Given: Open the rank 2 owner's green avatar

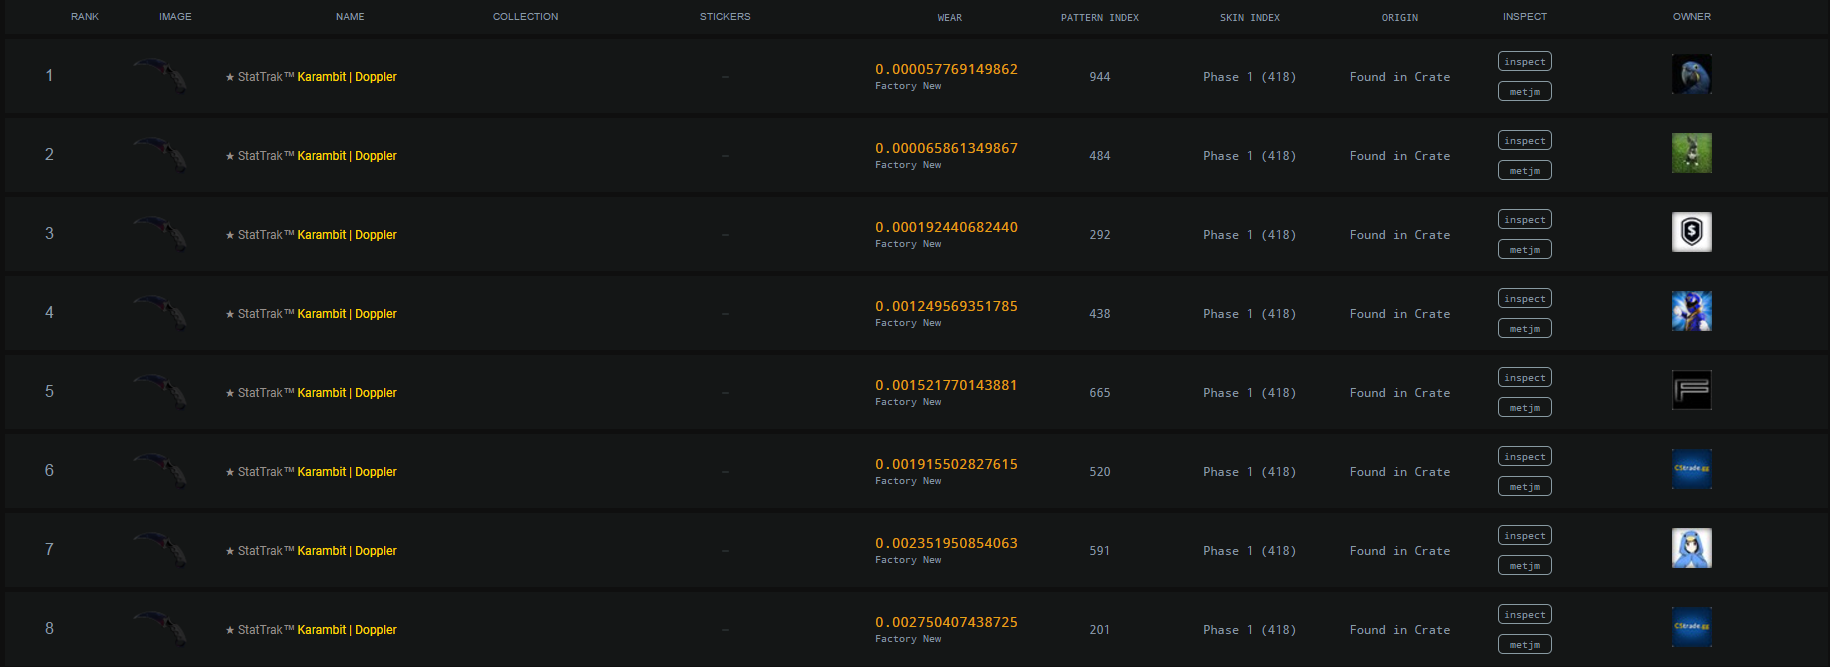Looking at the screenshot, I should click(1691, 153).
